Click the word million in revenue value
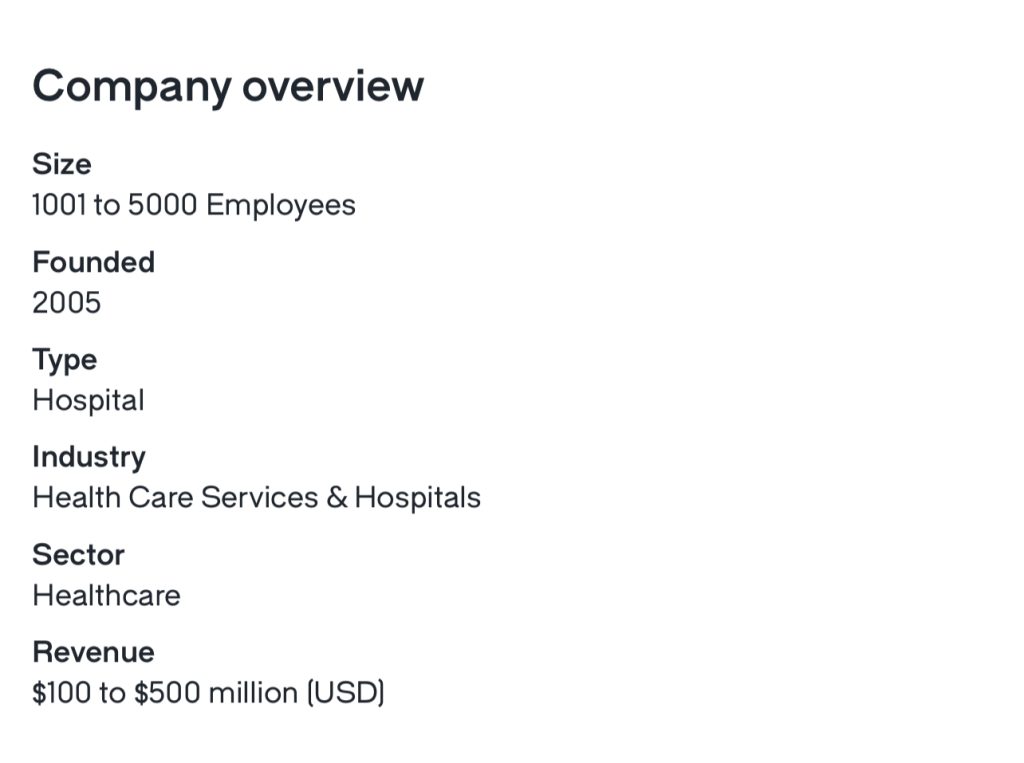This screenshot has width=1024, height=763. [253, 693]
